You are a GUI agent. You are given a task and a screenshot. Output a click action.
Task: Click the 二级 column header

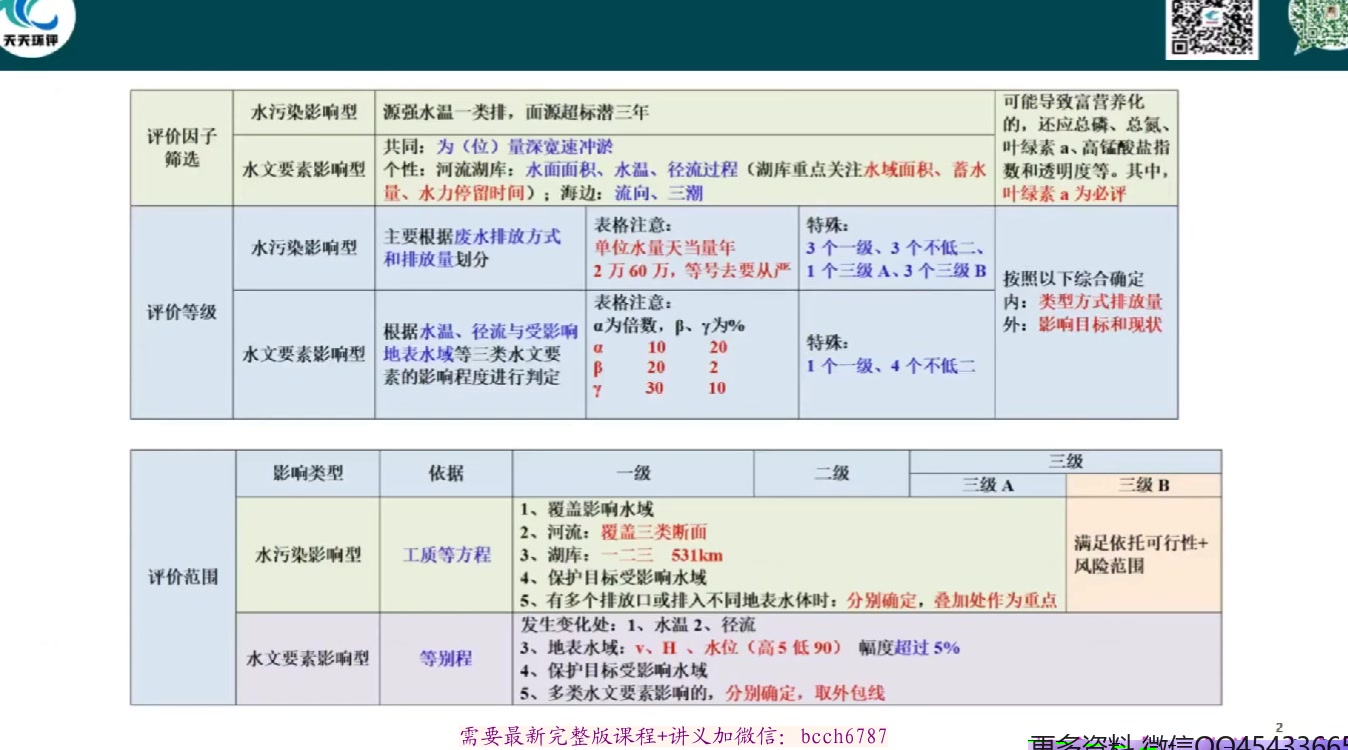(831, 473)
